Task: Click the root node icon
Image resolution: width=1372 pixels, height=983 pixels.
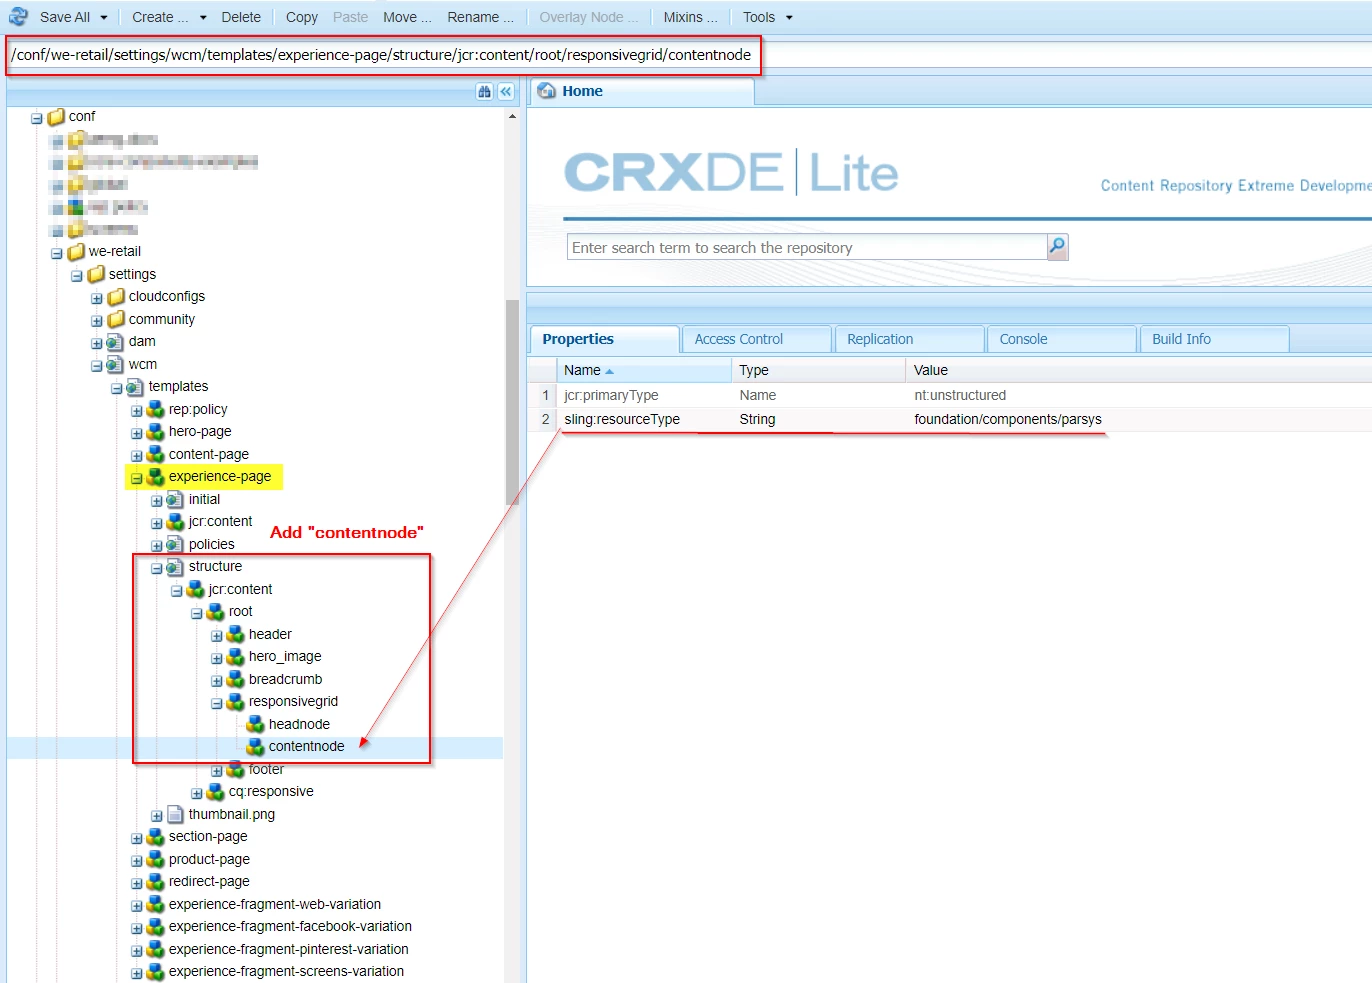Action: (x=216, y=612)
